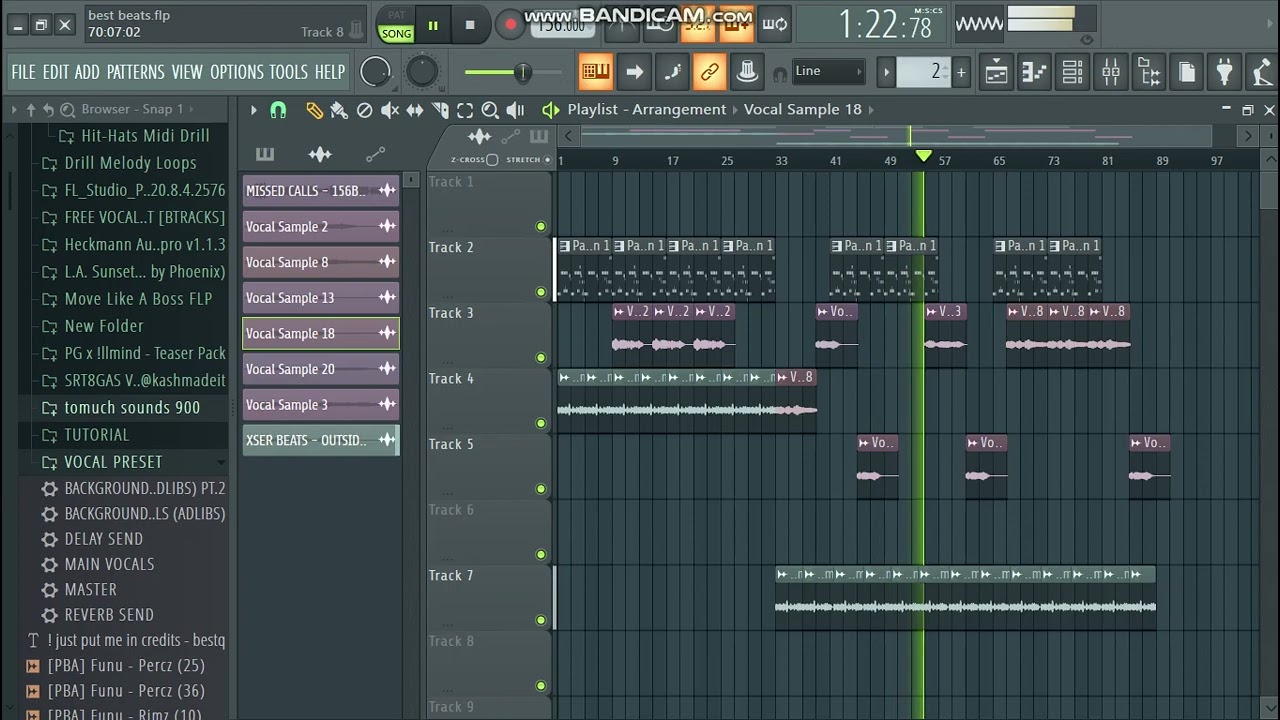
Task: Click the record button
Action: 510,26
